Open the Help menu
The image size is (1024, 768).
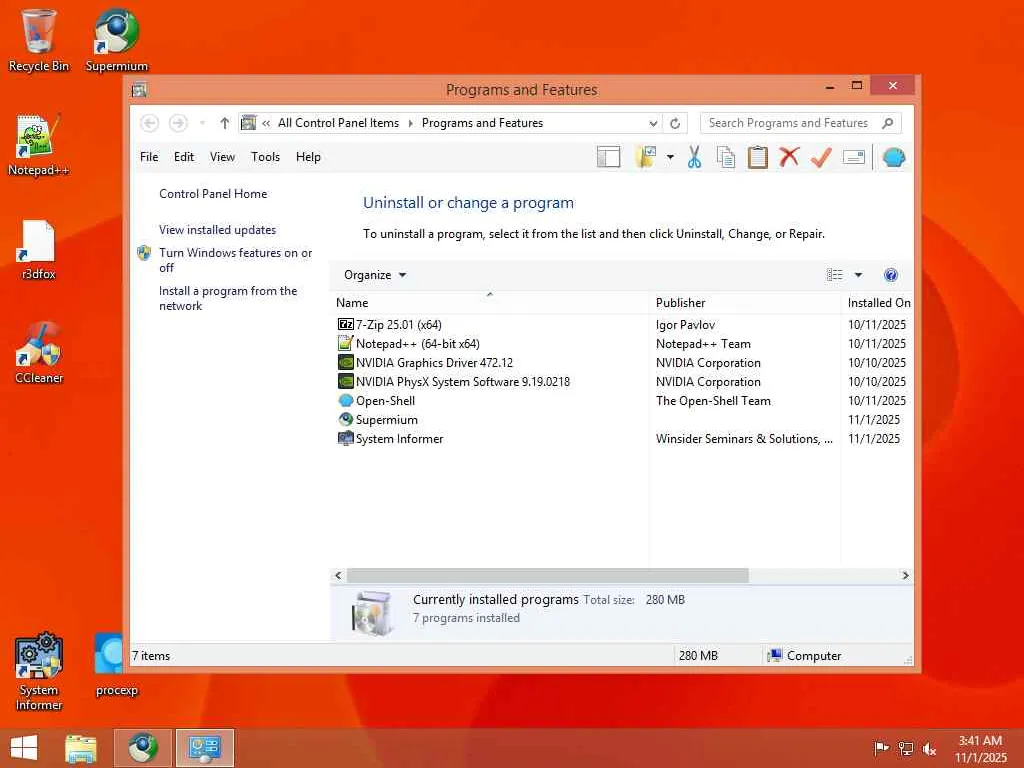point(308,157)
